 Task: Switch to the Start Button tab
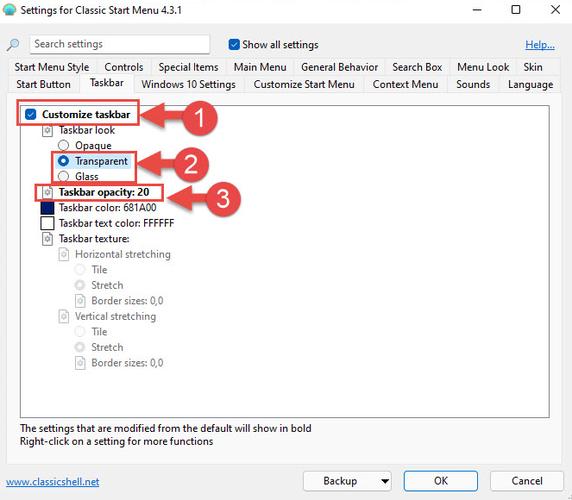43,84
